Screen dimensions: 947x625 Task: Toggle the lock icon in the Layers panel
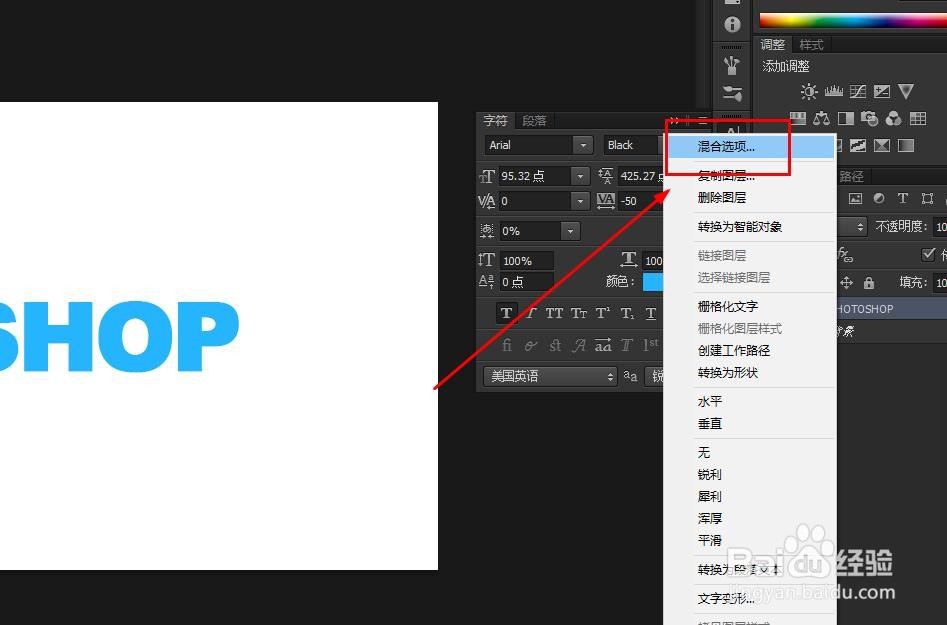868,283
